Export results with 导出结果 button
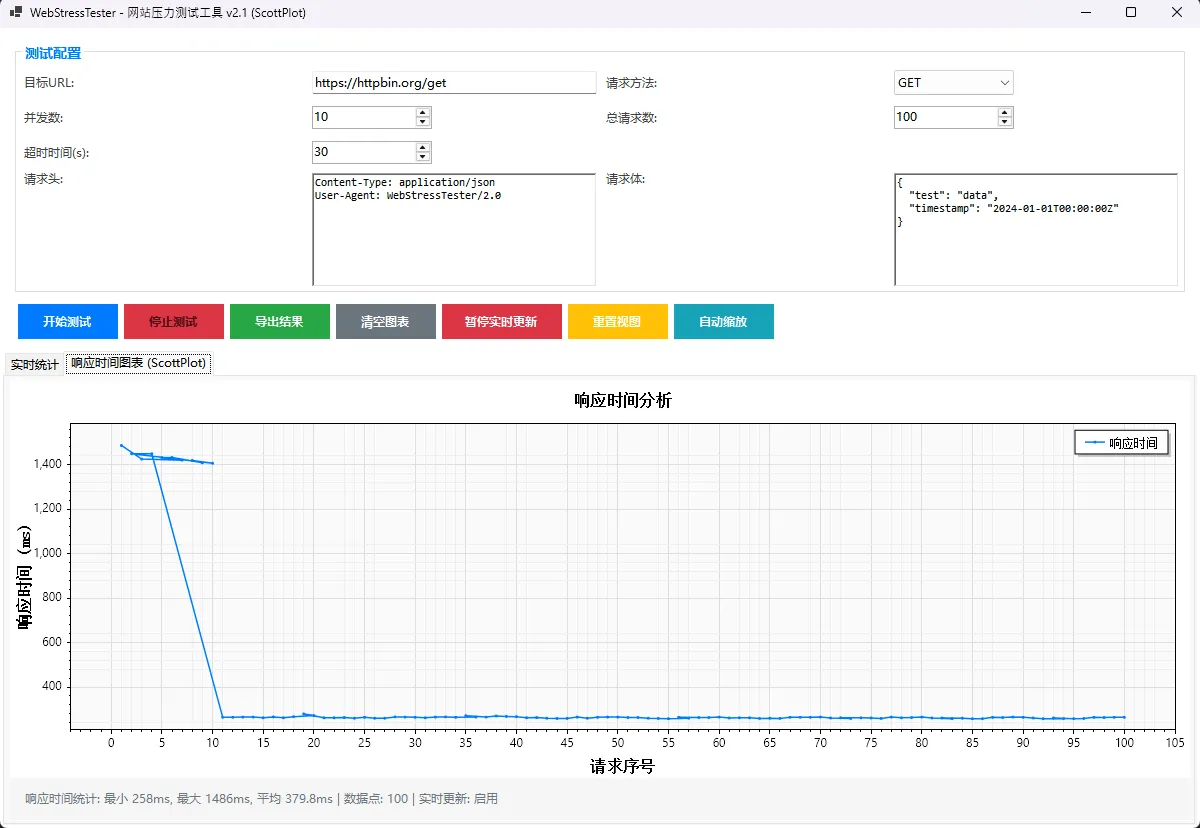 click(x=279, y=322)
